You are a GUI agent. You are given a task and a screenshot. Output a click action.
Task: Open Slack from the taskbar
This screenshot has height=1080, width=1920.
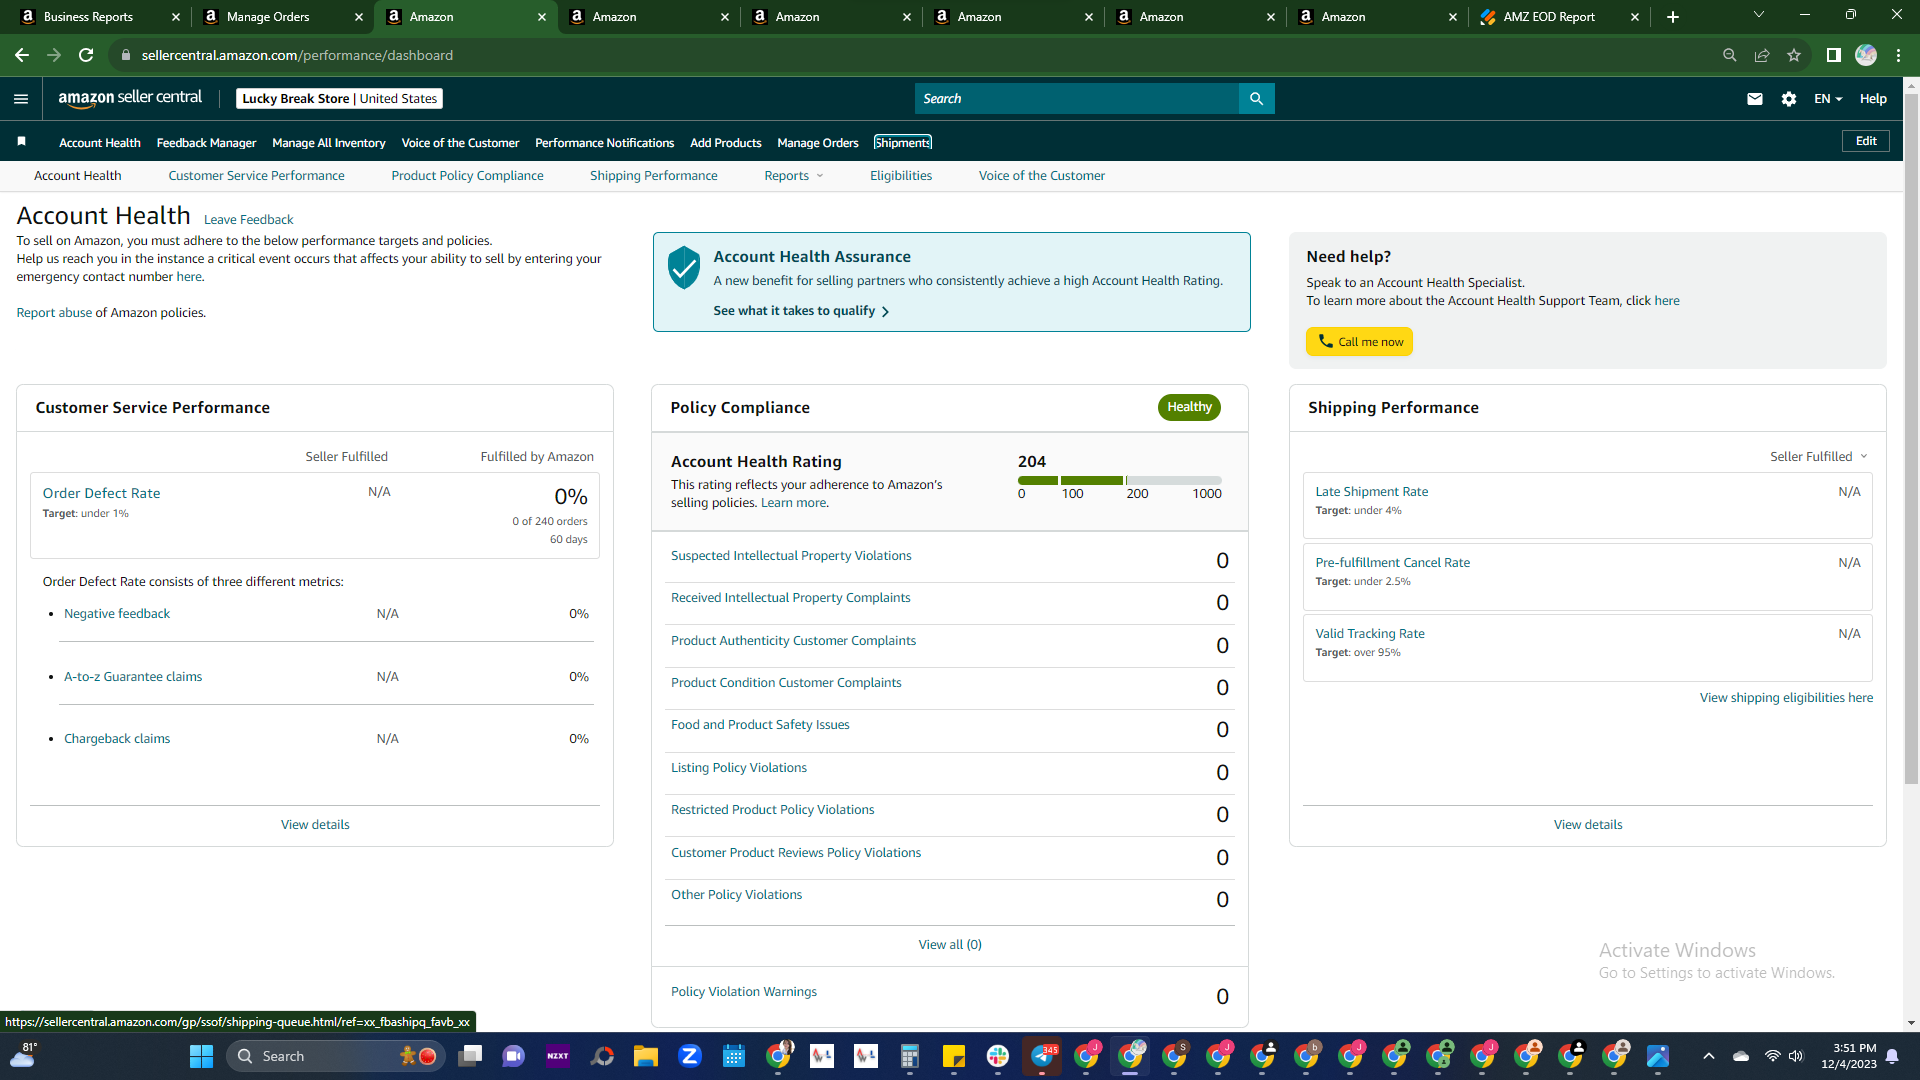[x=998, y=1056]
